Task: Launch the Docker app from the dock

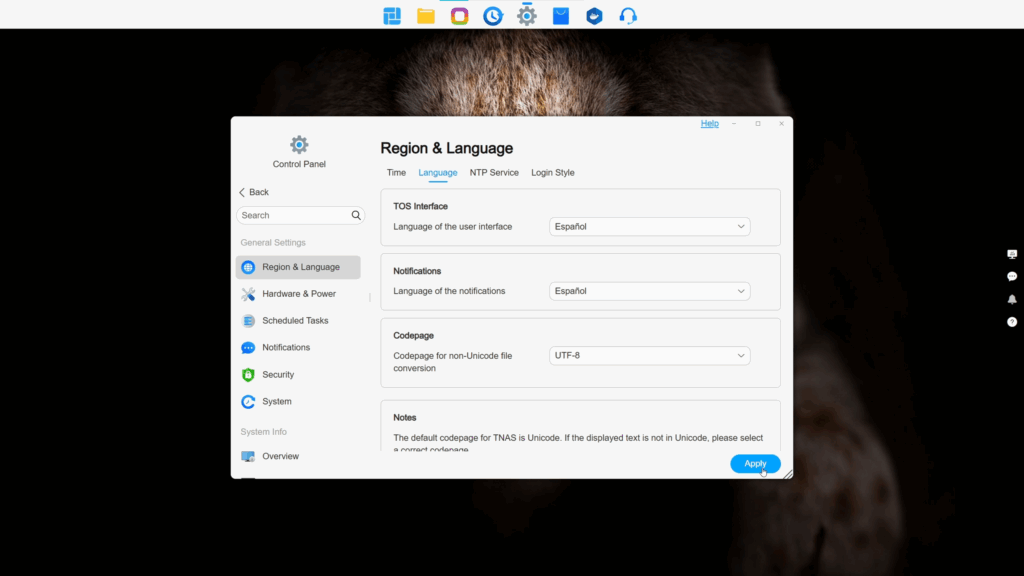Action: [594, 16]
